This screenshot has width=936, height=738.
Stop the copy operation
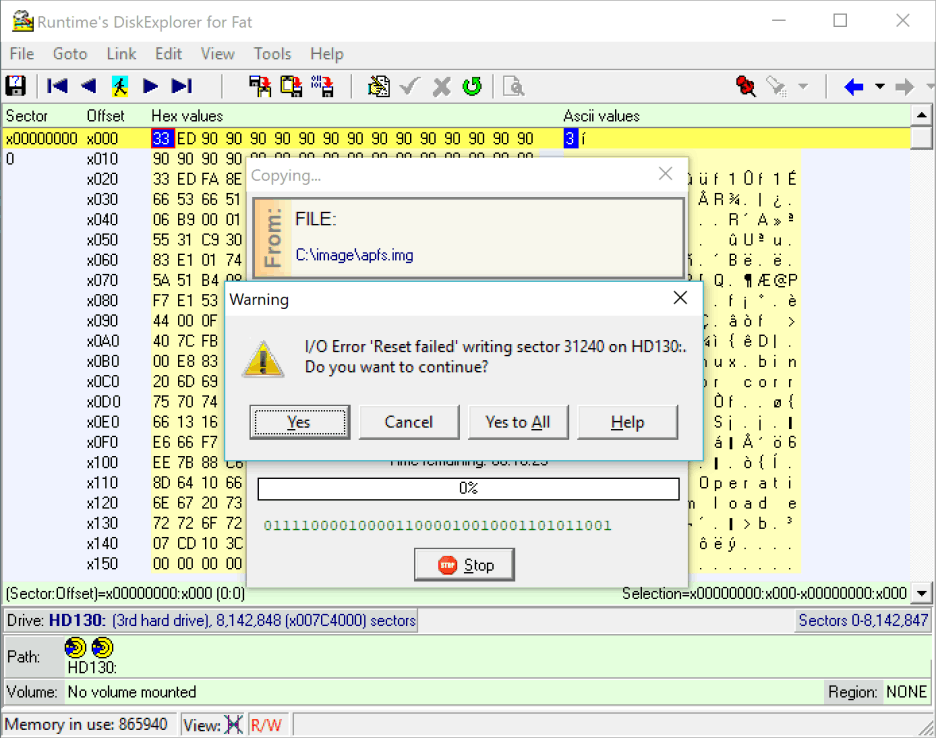465,565
